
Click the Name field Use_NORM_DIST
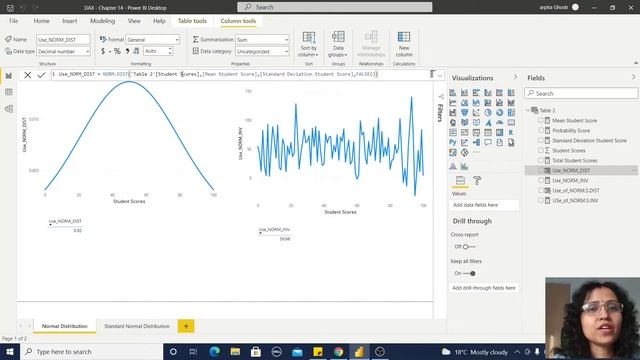pos(63,40)
